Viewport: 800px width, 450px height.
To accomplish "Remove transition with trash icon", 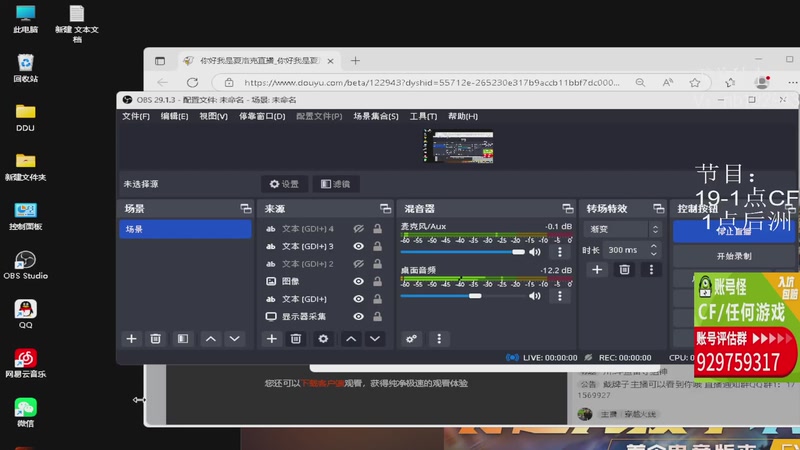I will (624, 269).
